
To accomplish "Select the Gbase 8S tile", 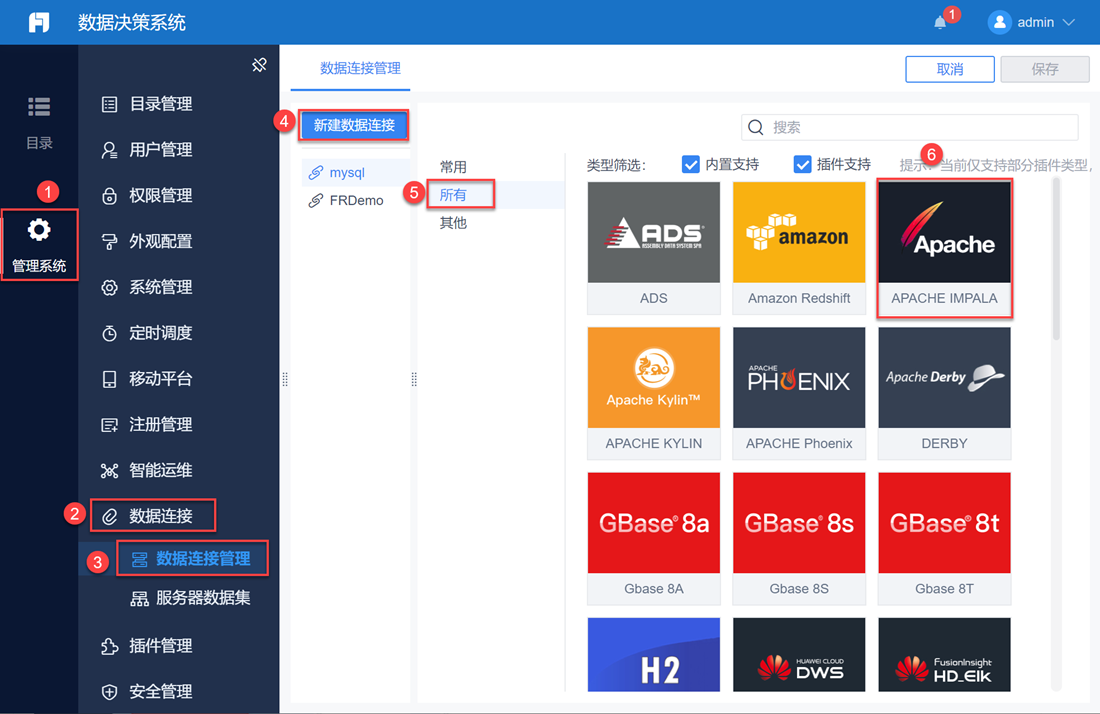I will [x=799, y=539].
